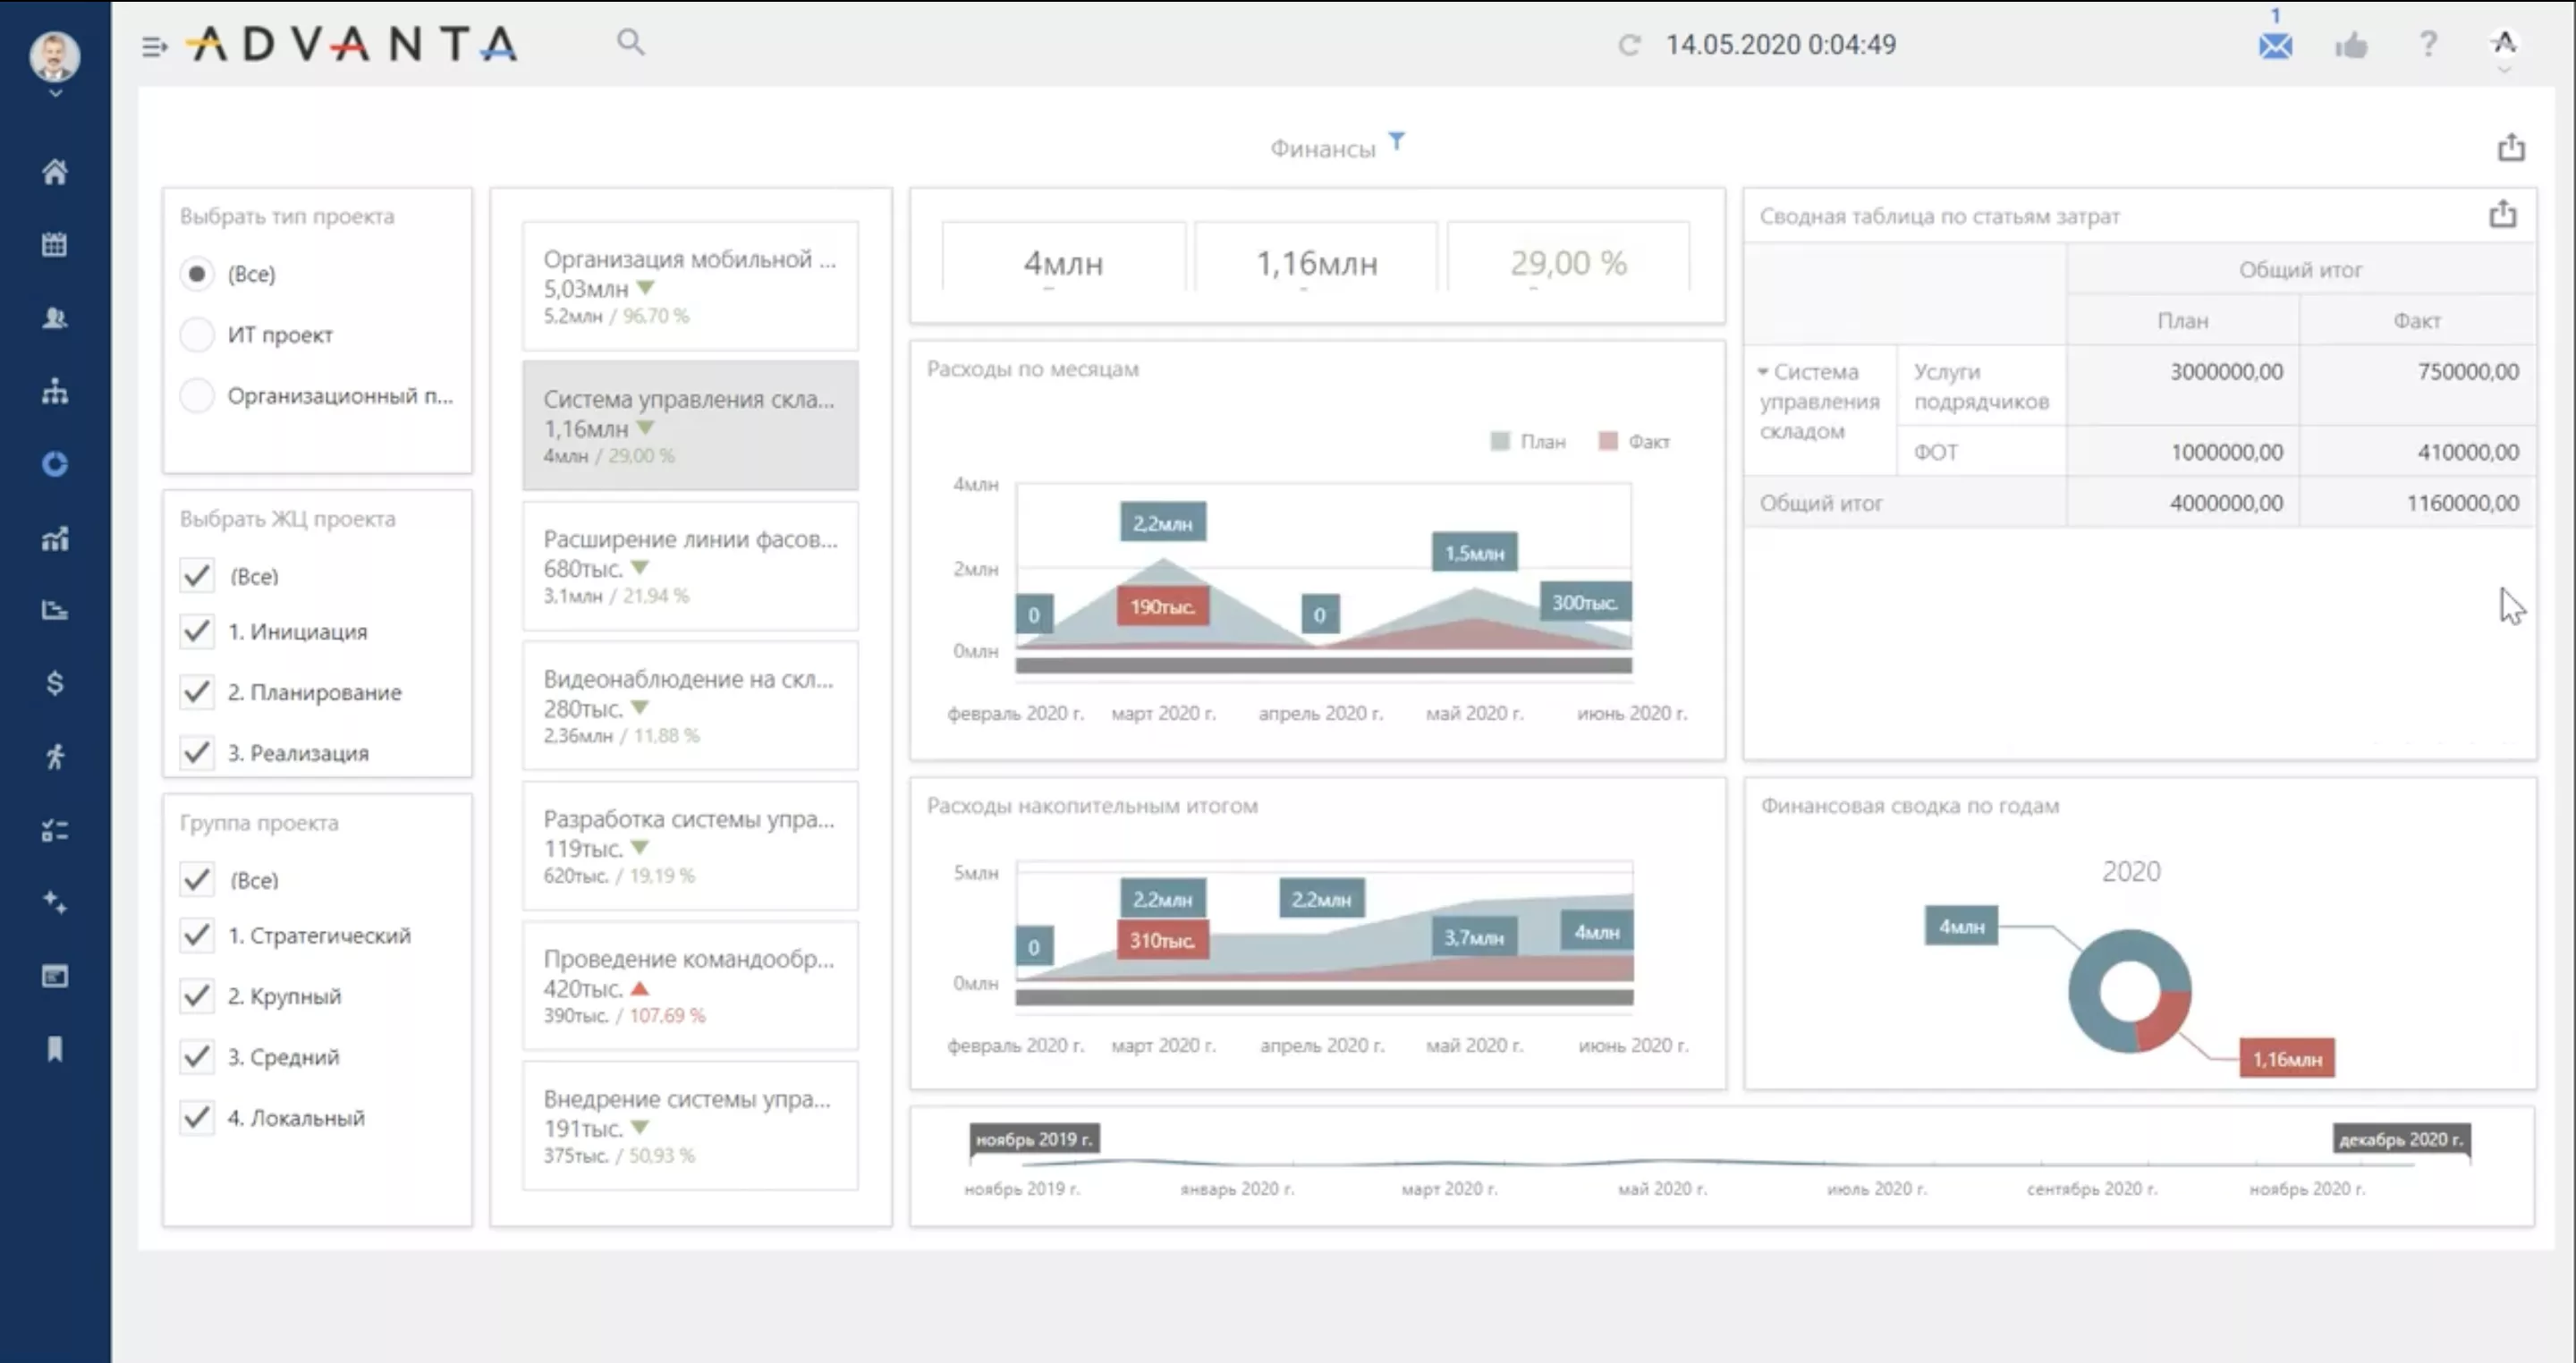2576x1363 pixels.
Task: Open the top-right account menu chevron
Action: (x=2504, y=70)
